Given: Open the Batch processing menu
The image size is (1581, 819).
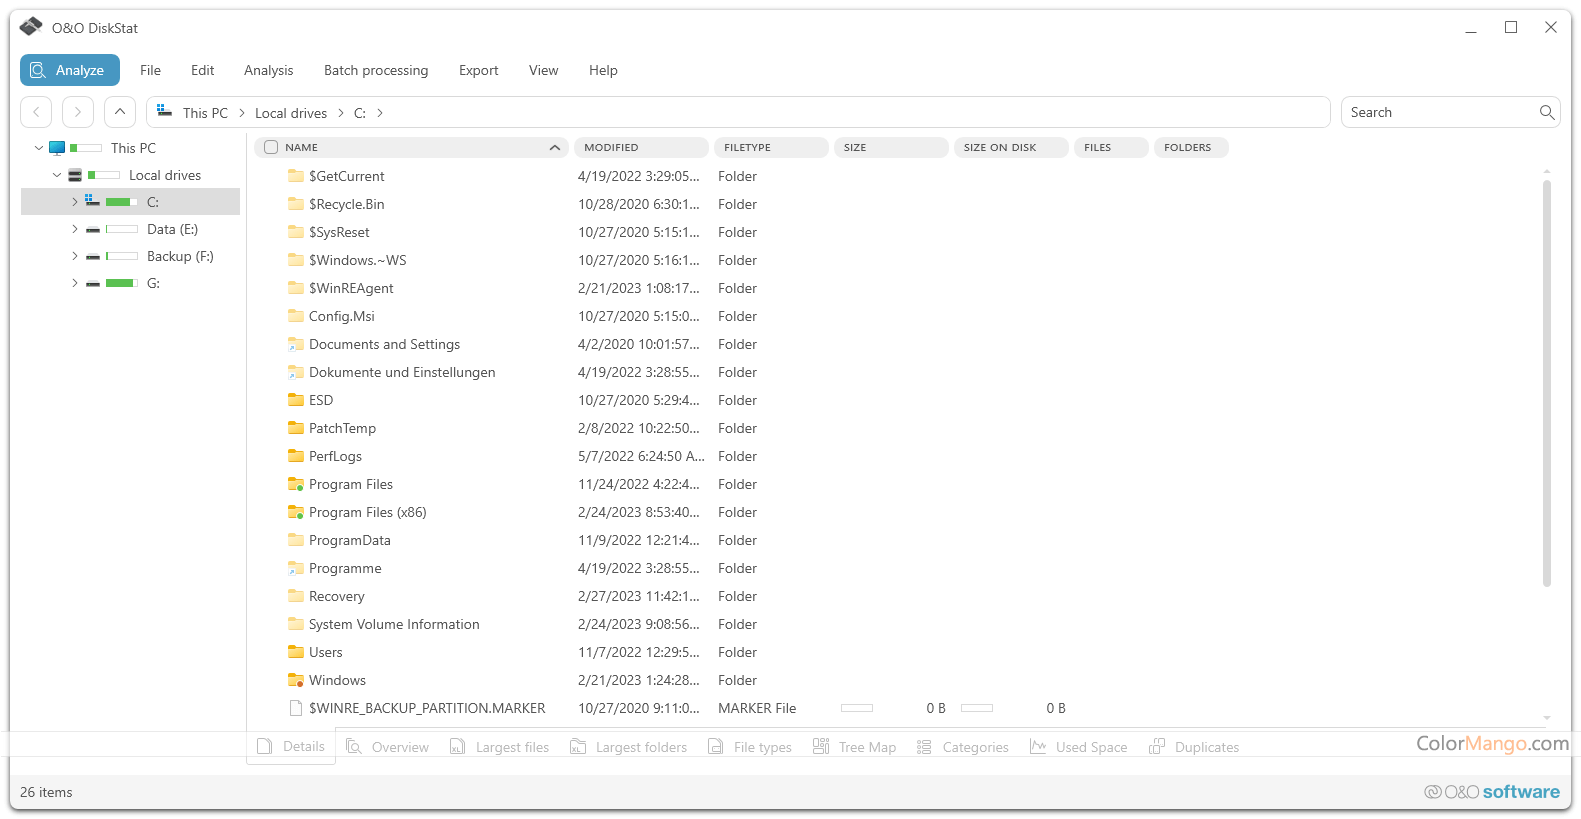Looking at the screenshot, I should click(x=375, y=70).
